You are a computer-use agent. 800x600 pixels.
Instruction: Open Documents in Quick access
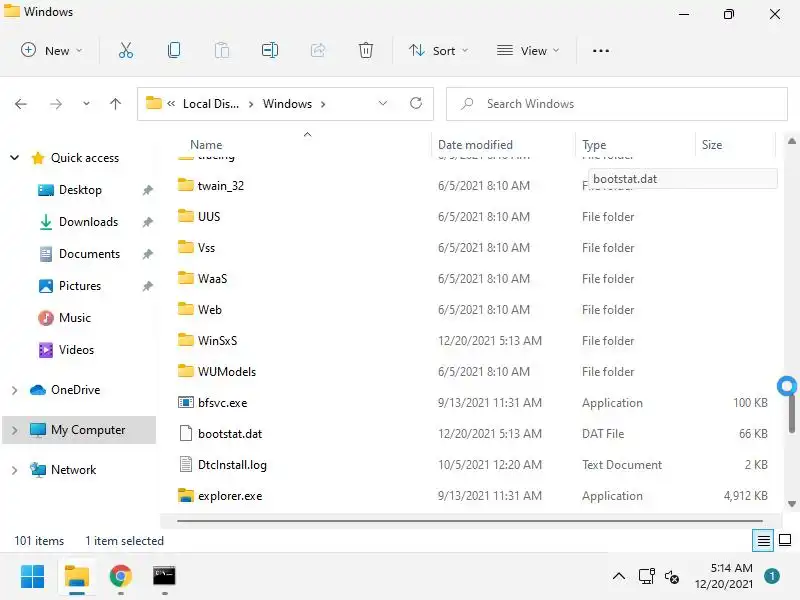tap(89, 254)
